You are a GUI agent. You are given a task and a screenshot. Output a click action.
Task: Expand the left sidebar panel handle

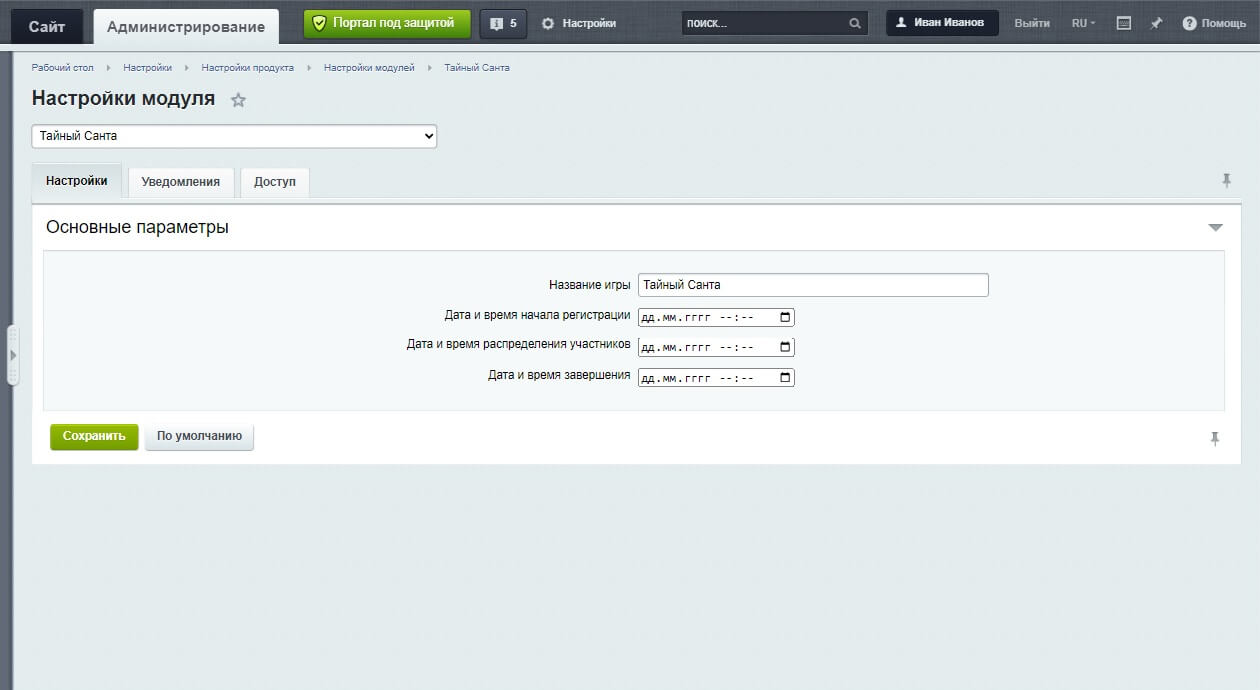click(x=13, y=355)
